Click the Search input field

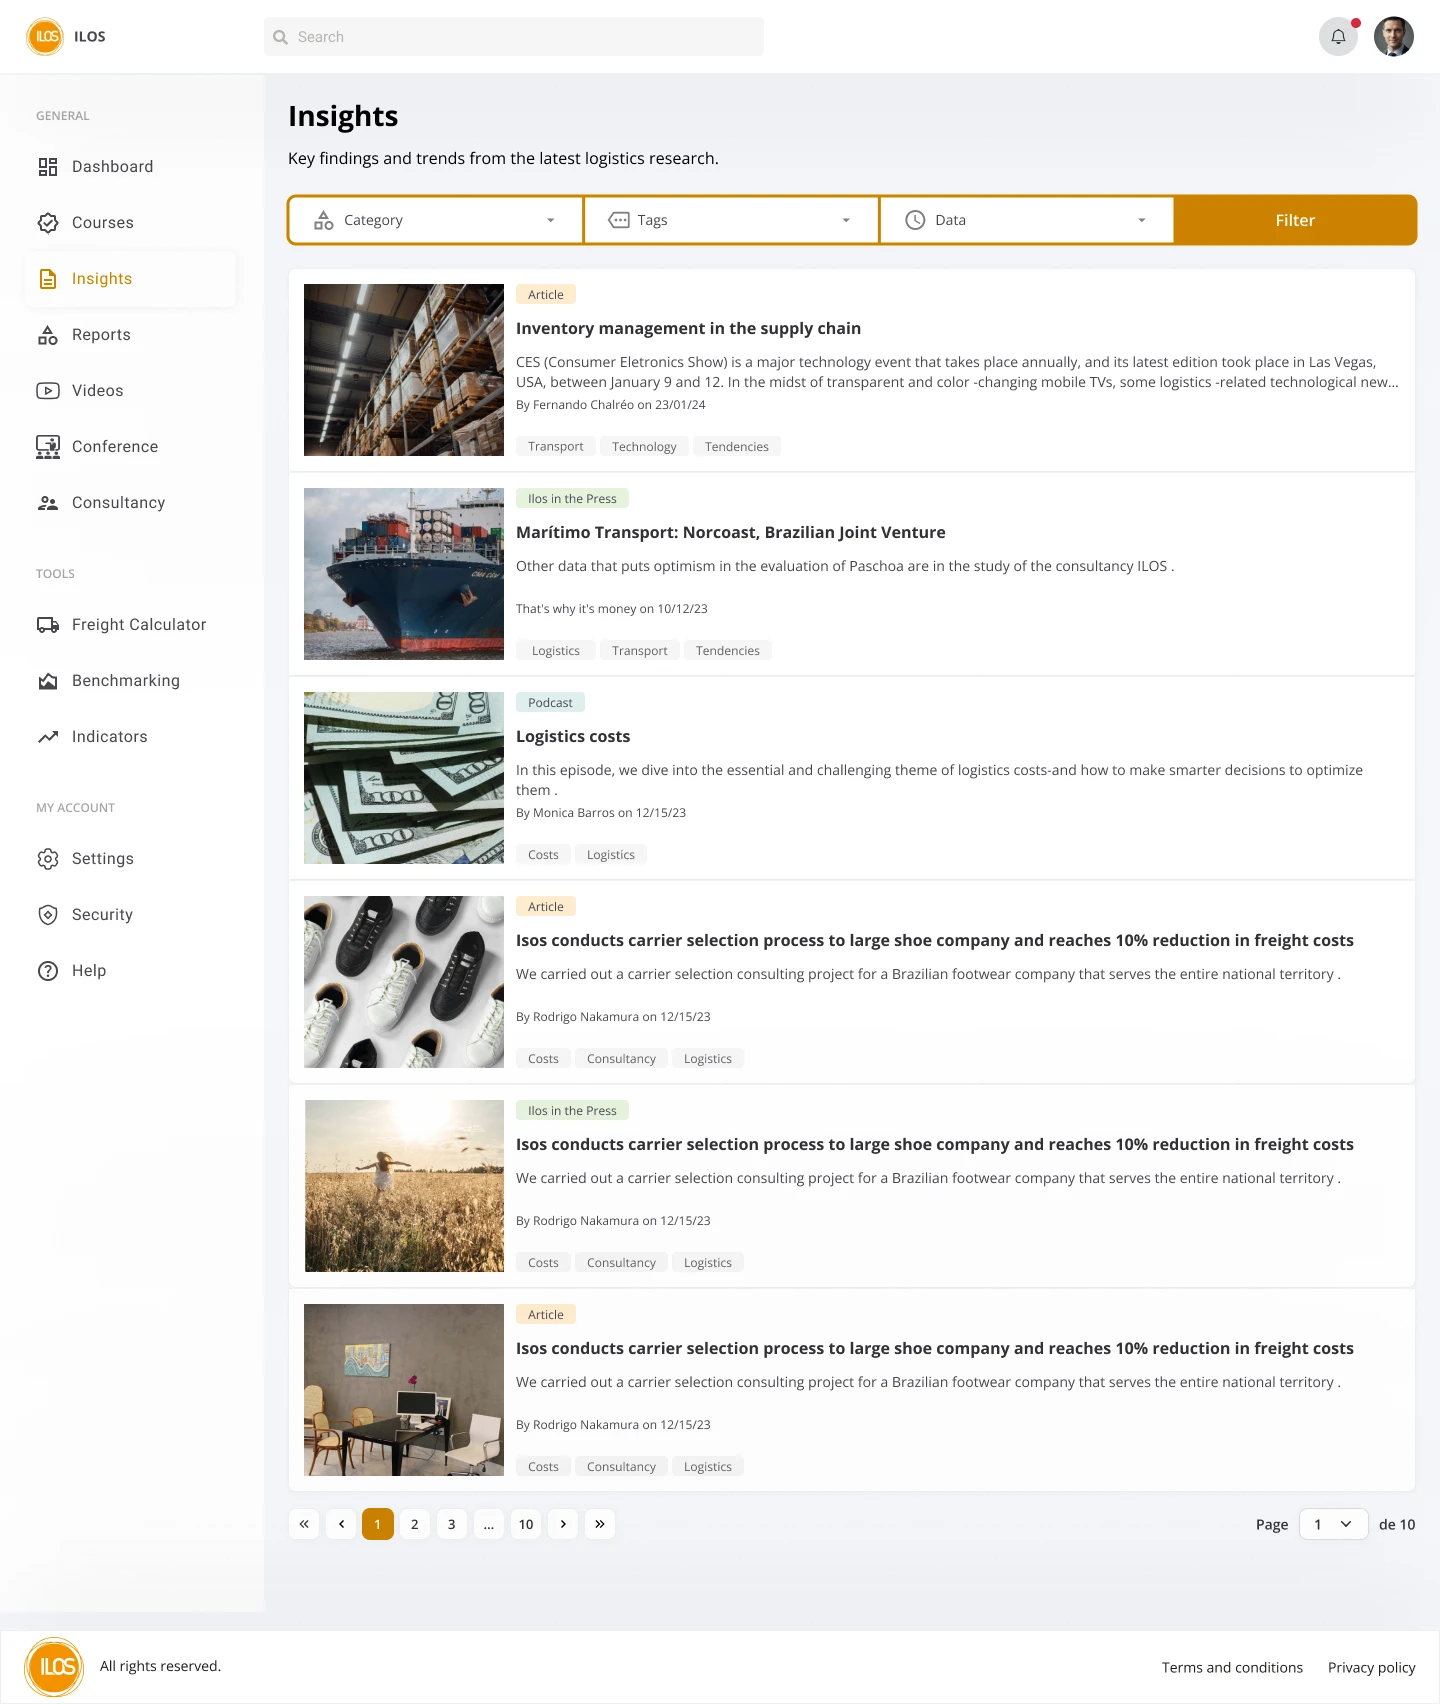514,37
